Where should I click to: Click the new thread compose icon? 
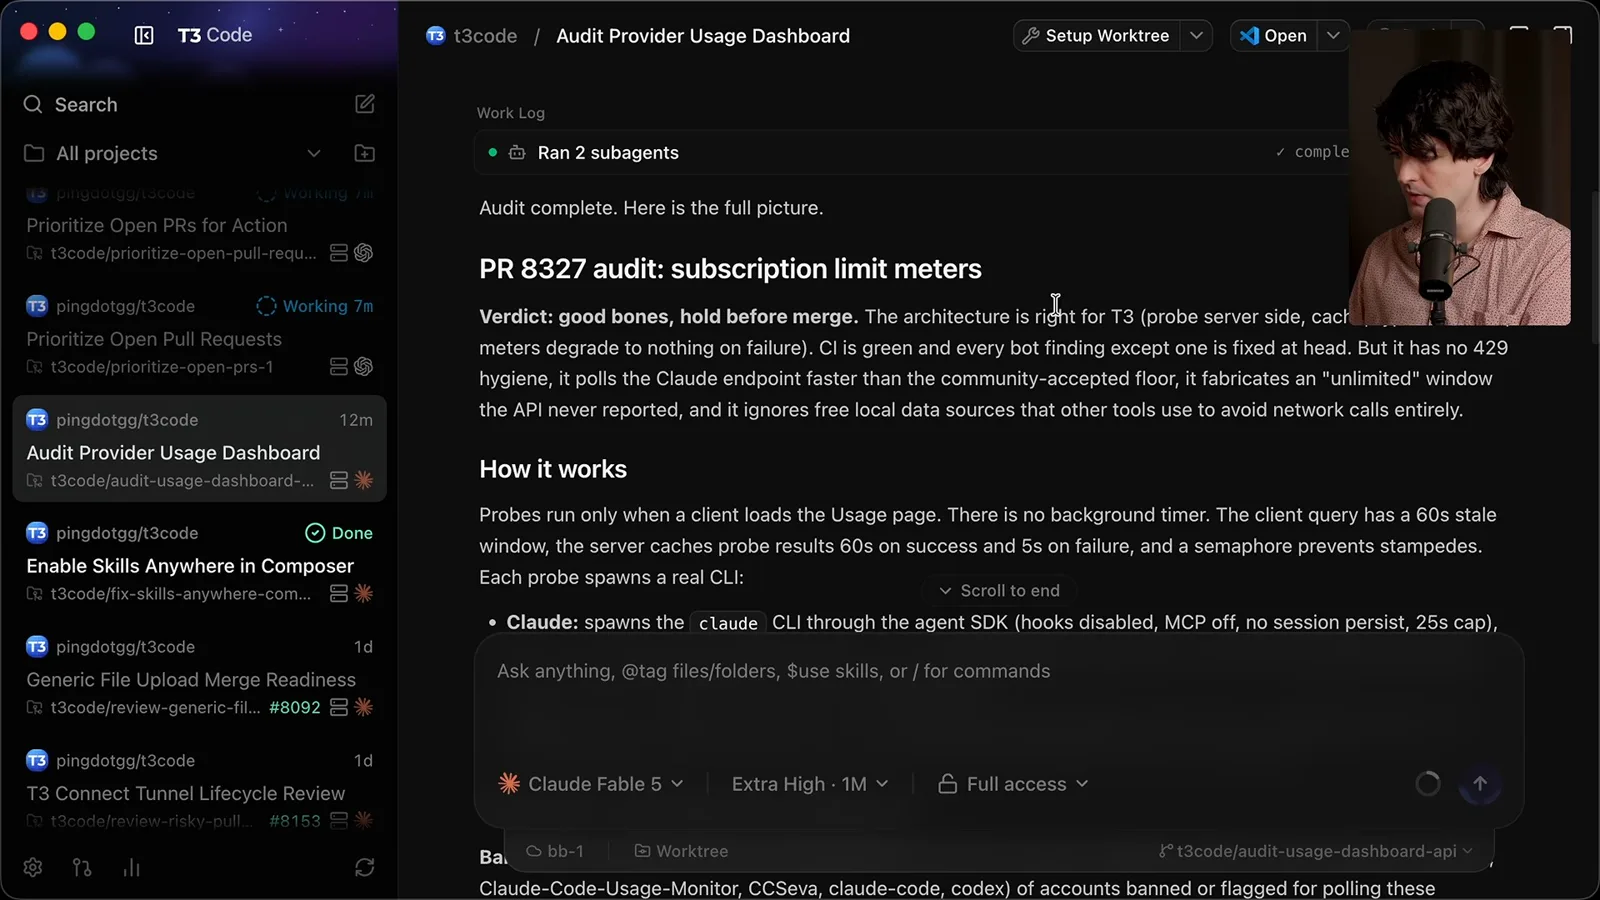[x=365, y=104]
